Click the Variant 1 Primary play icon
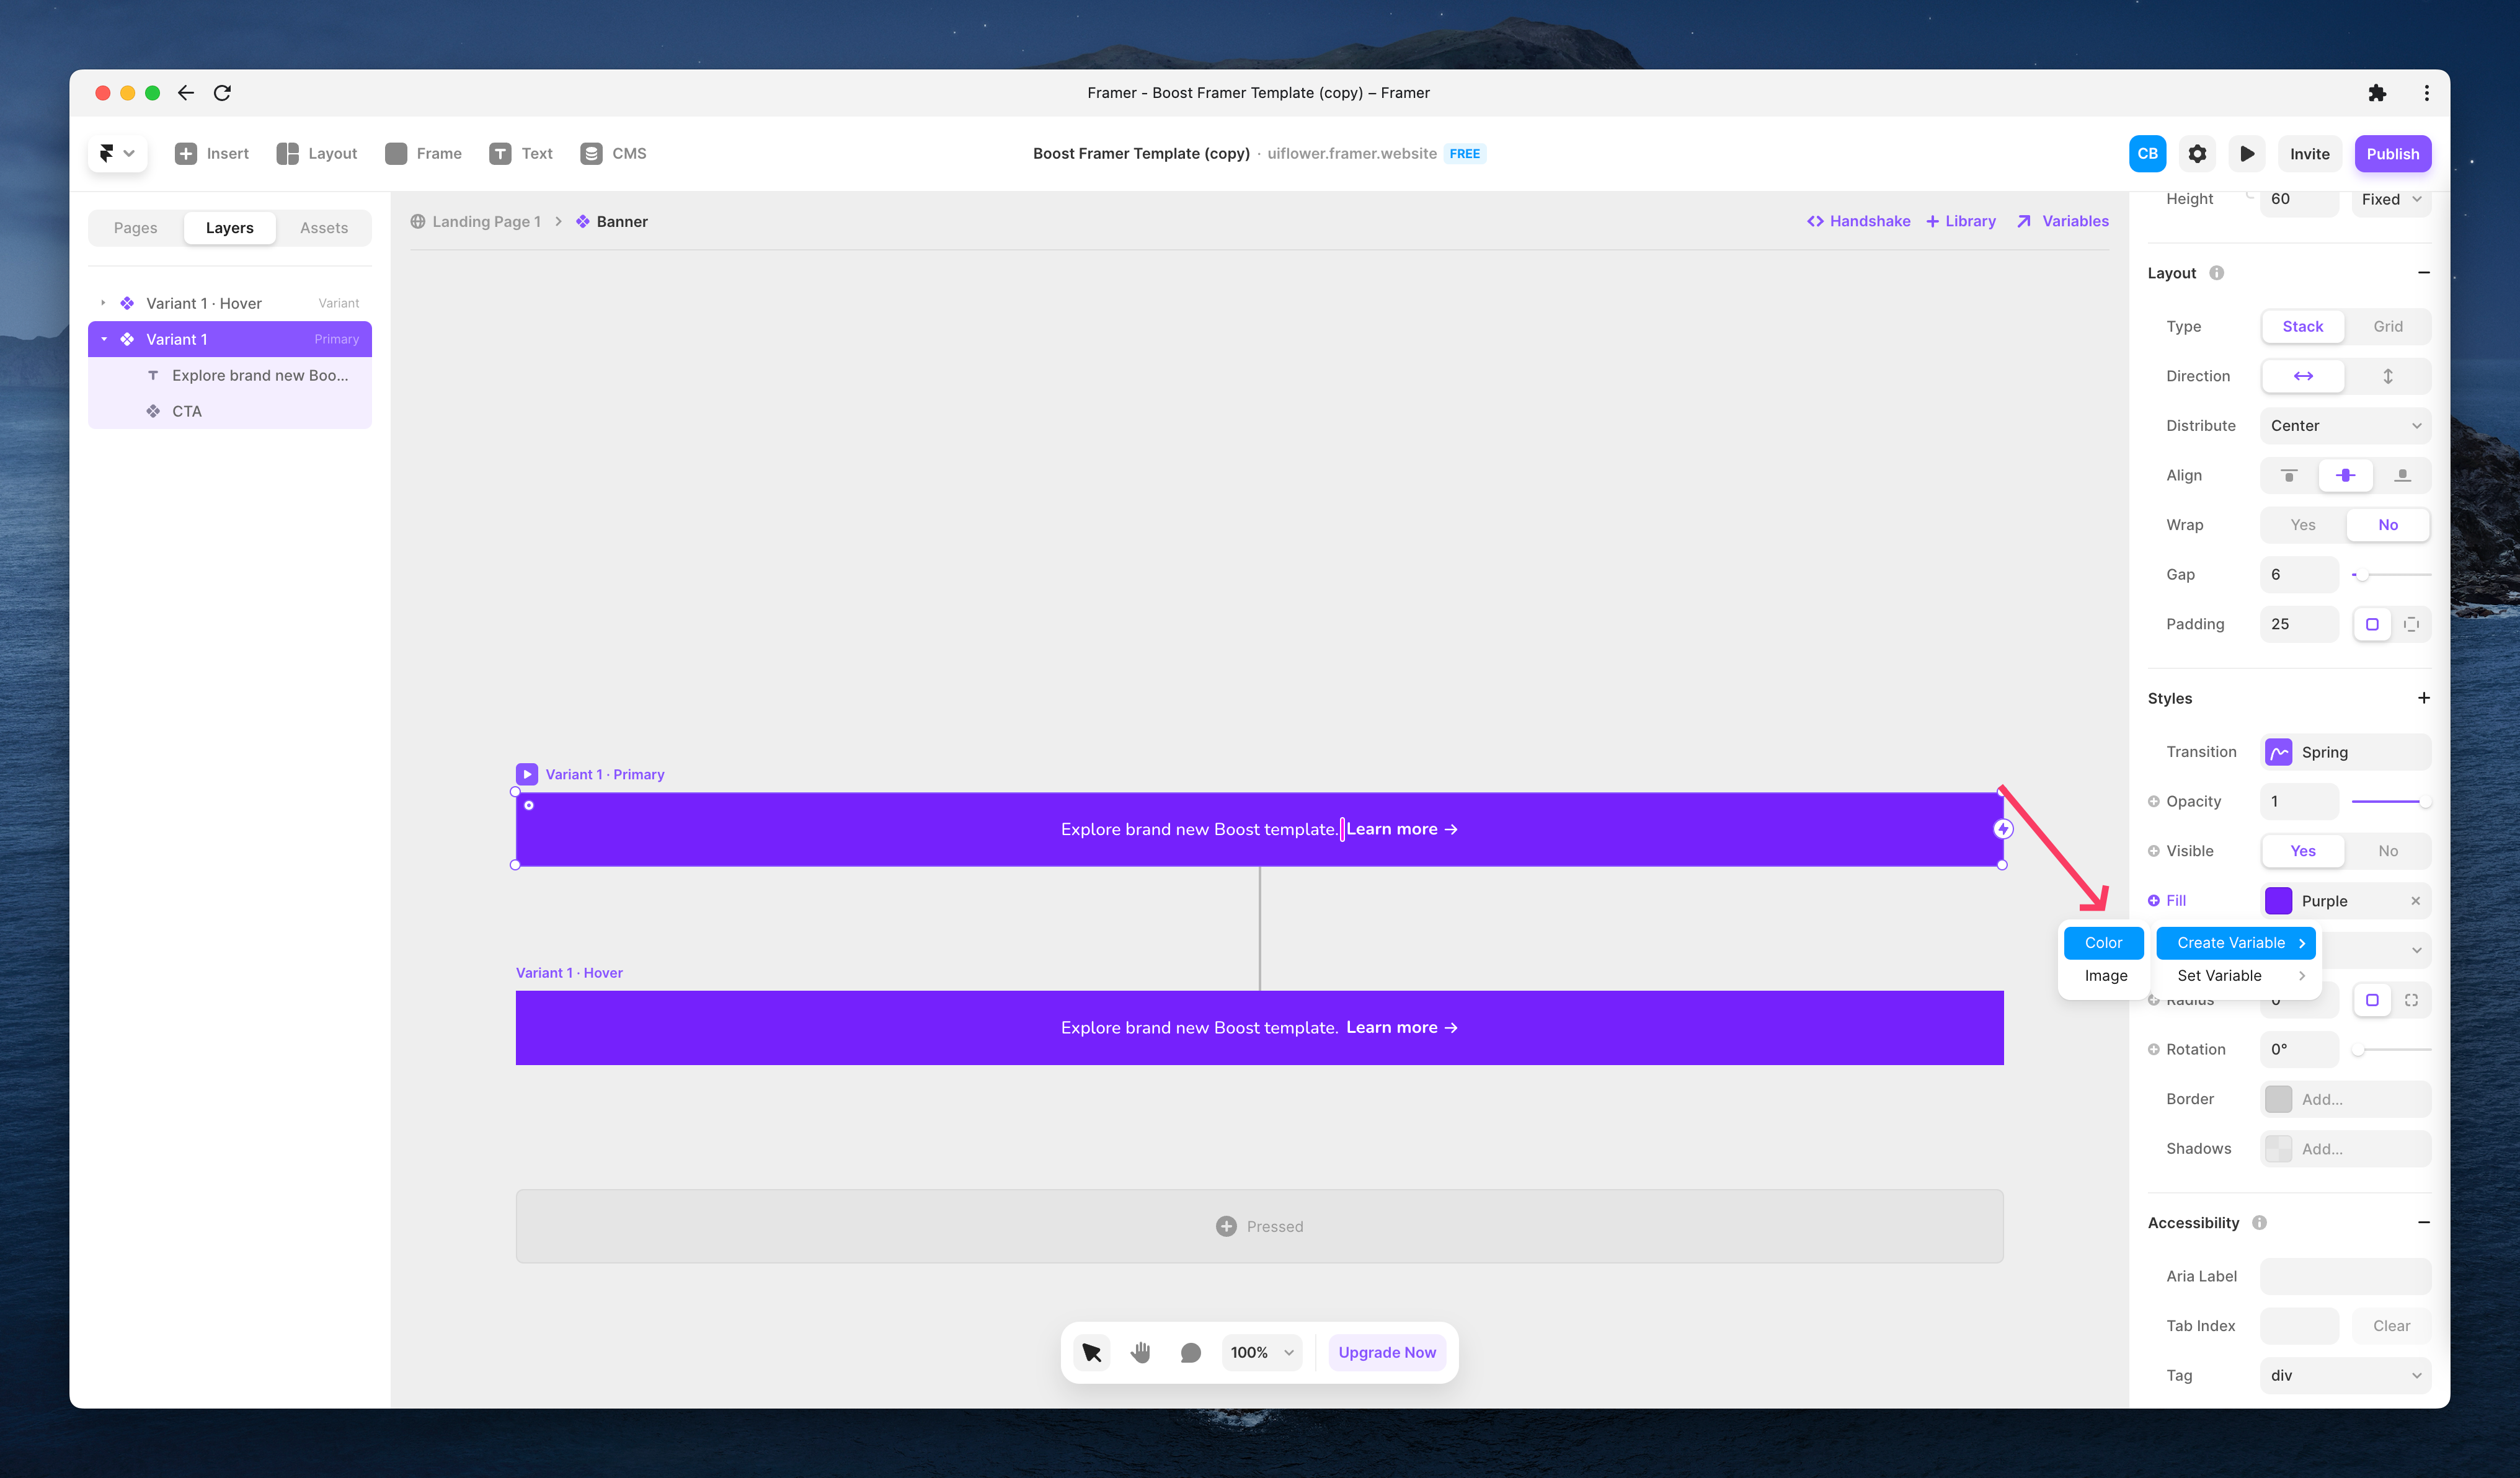The height and width of the screenshot is (1478, 2520). (527, 774)
